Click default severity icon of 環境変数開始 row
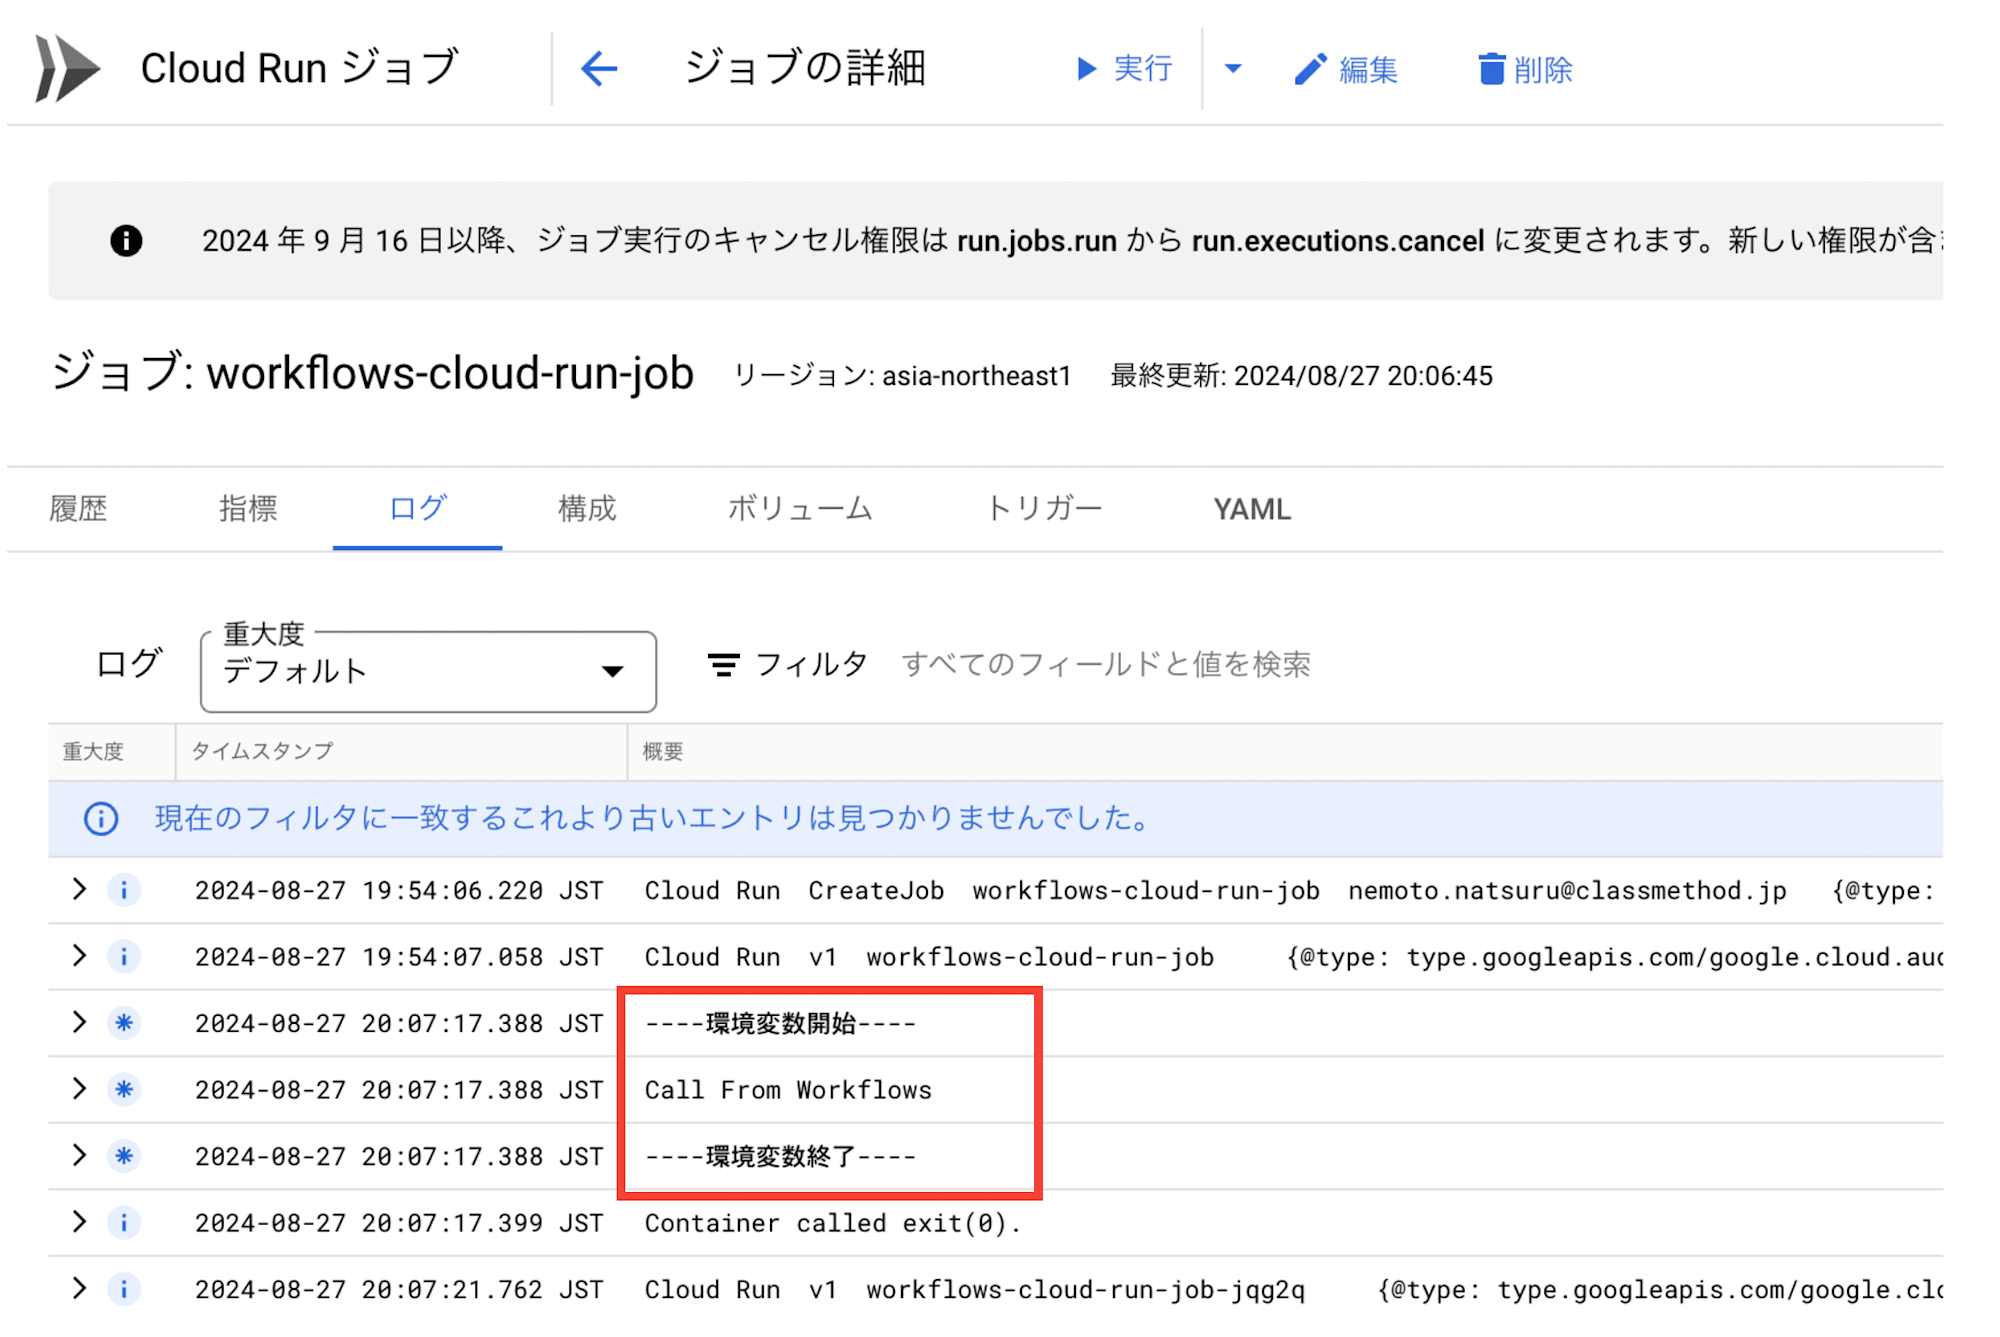This screenshot has width=2000, height=1337. pyautogui.click(x=124, y=1023)
